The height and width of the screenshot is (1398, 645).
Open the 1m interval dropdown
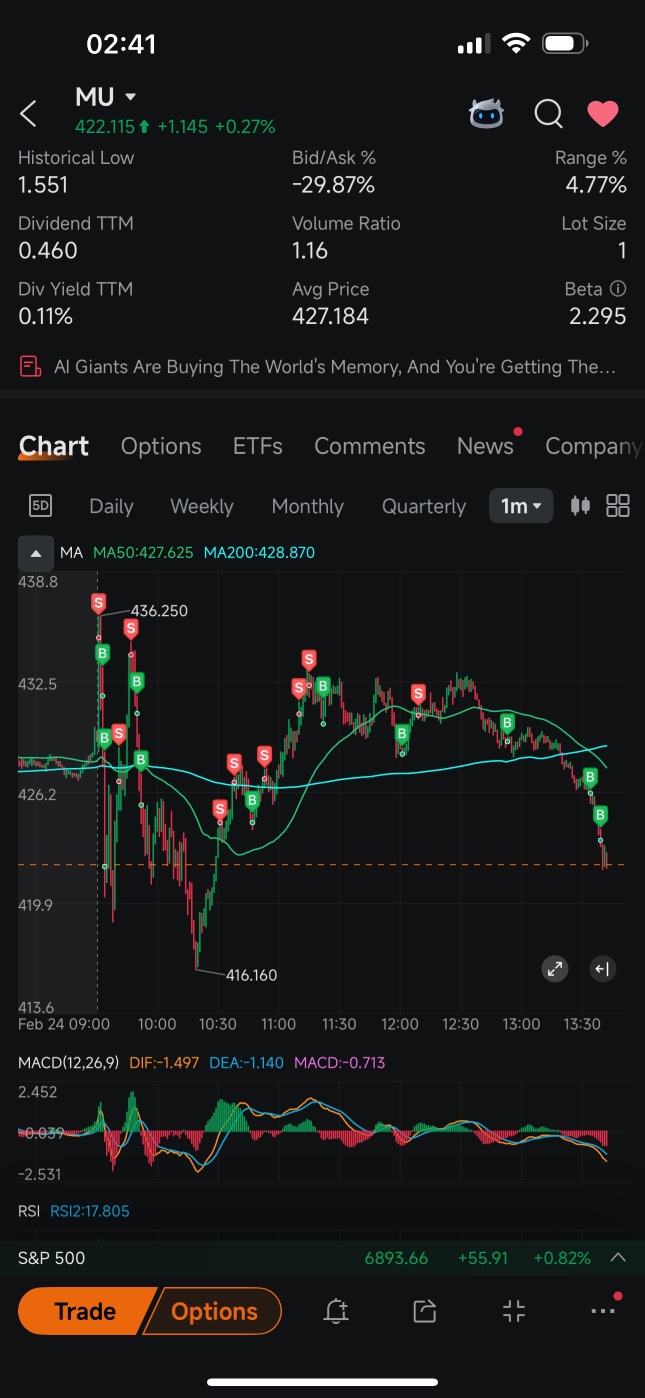[521, 506]
